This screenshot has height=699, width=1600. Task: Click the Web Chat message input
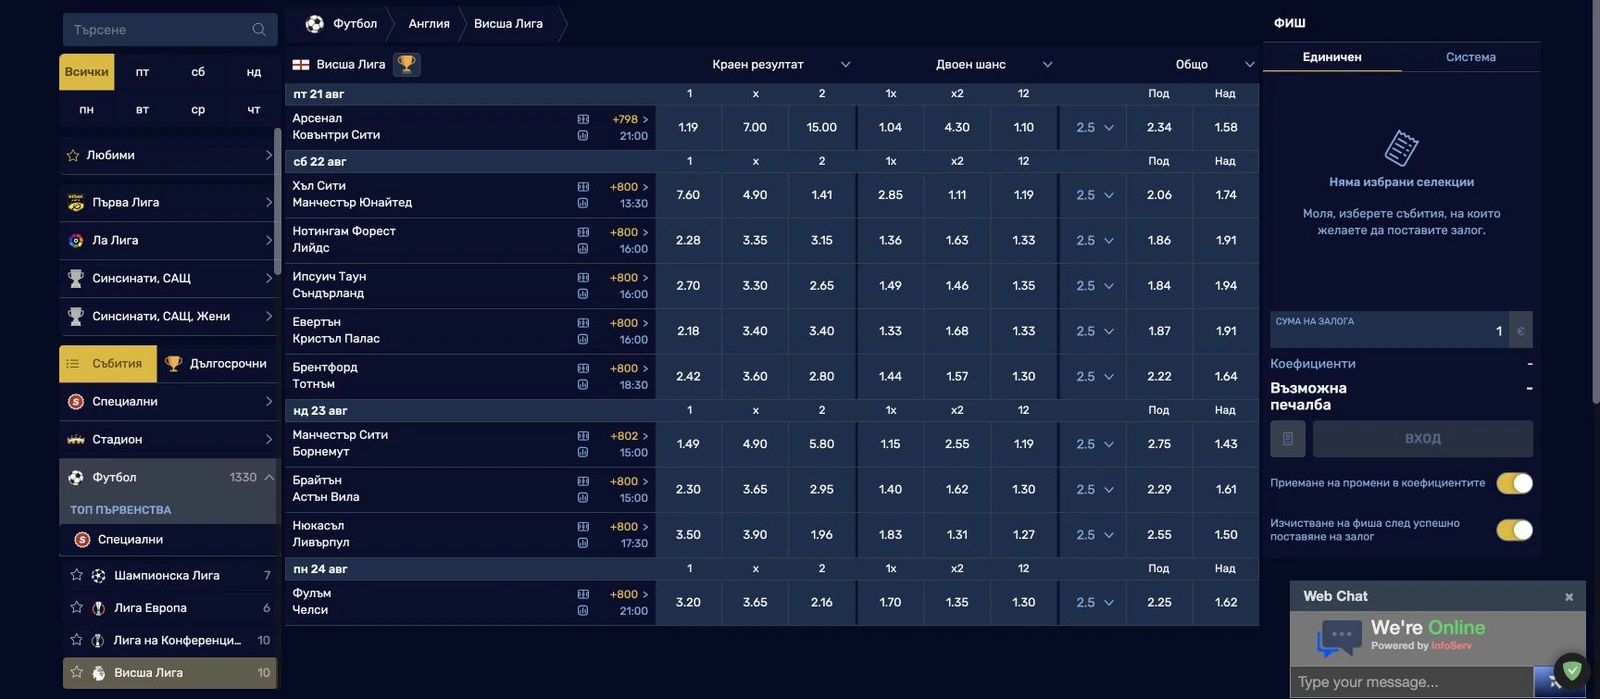[x=1412, y=682]
